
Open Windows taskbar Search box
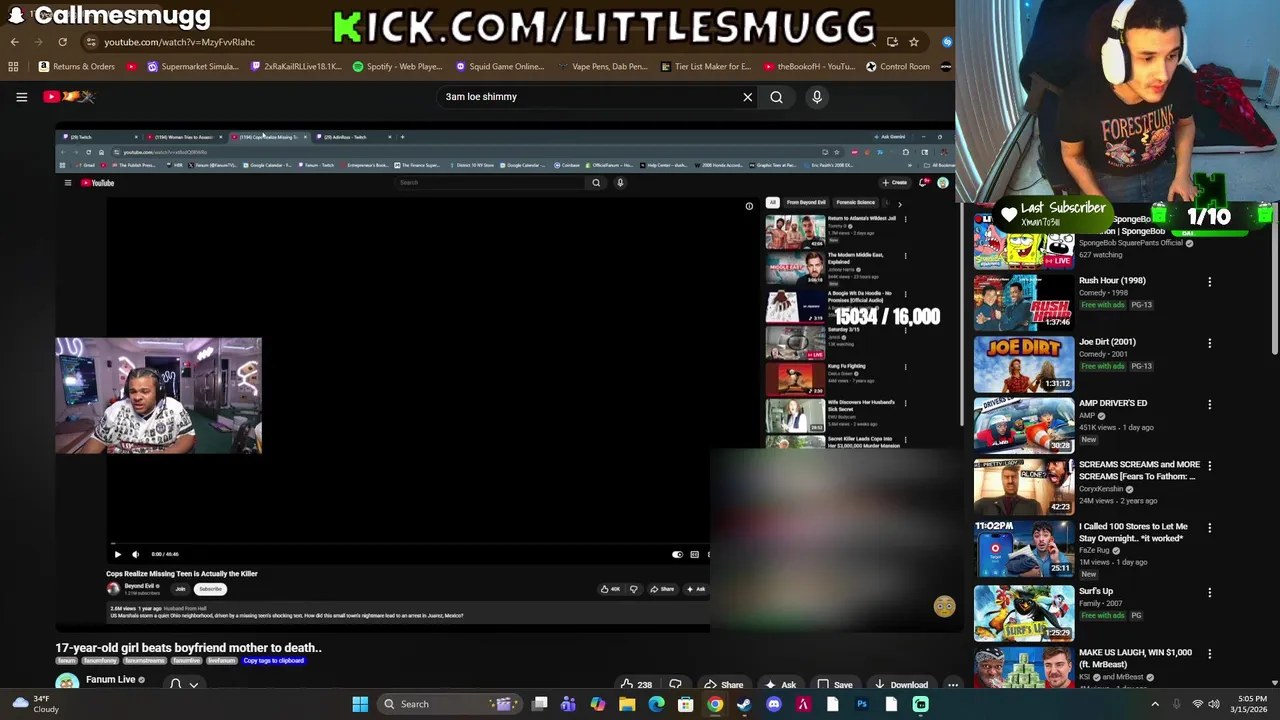tap(448, 704)
